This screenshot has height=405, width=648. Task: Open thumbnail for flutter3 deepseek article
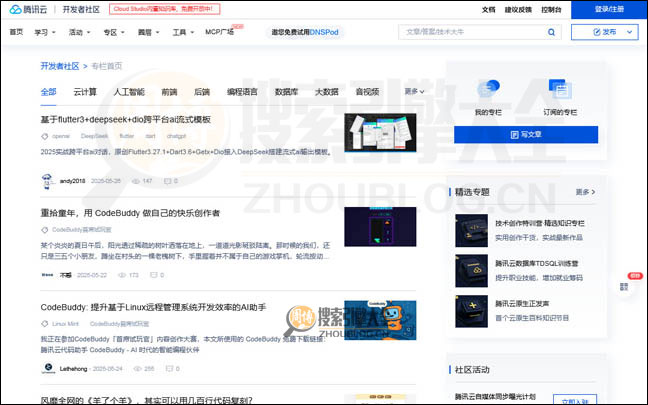click(380, 133)
